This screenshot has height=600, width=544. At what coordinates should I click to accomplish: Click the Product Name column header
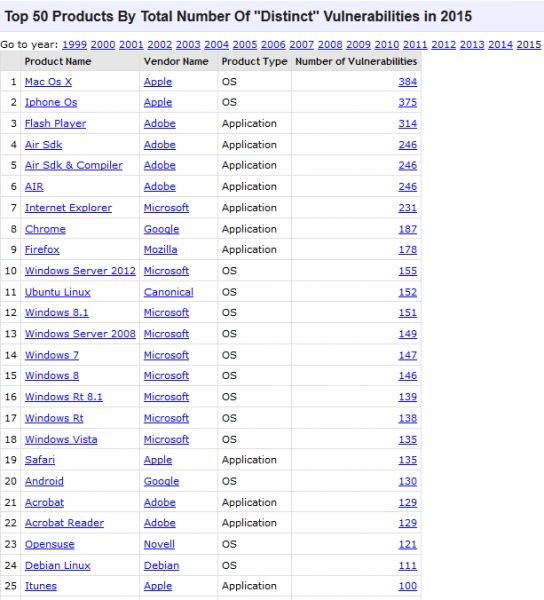click(x=58, y=62)
